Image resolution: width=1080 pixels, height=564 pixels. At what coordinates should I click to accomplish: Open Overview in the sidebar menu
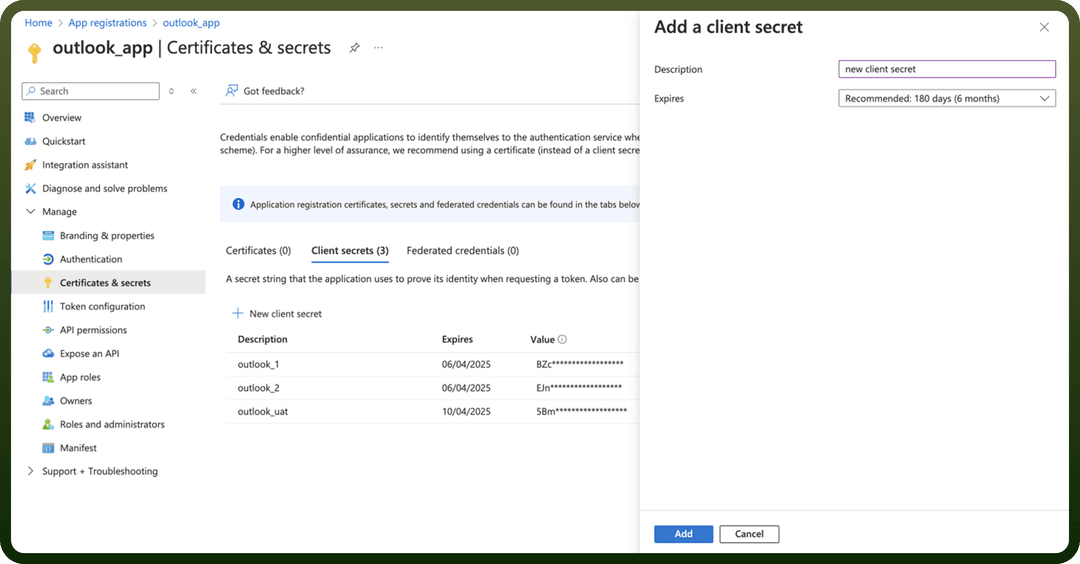pos(61,118)
